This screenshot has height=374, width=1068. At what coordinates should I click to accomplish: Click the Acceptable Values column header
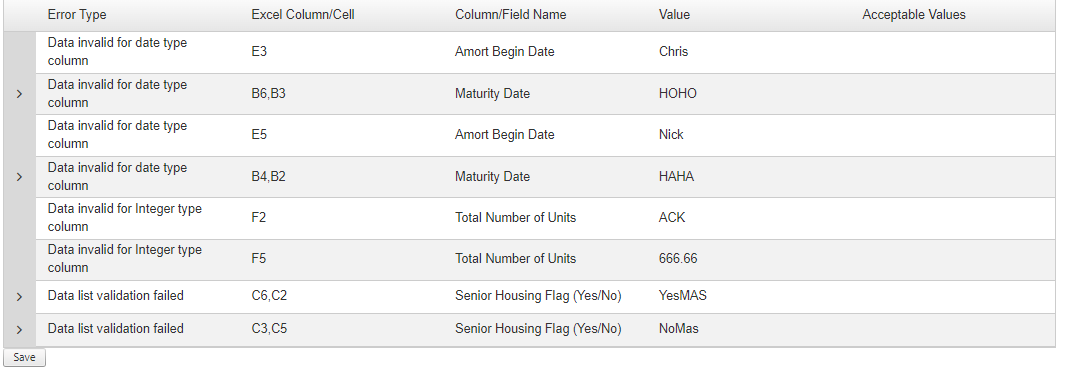[913, 14]
